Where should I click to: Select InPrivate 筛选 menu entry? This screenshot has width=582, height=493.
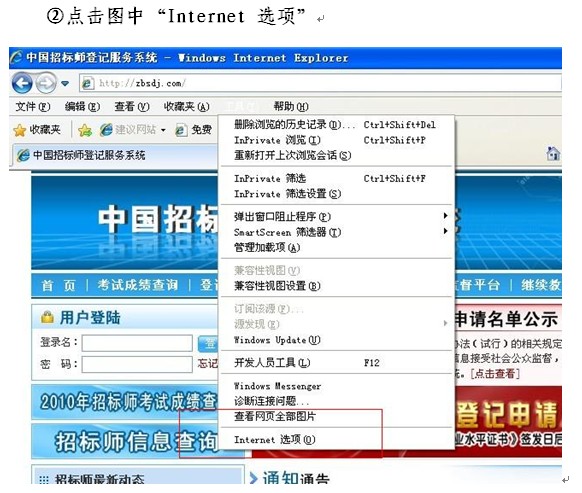336,179
